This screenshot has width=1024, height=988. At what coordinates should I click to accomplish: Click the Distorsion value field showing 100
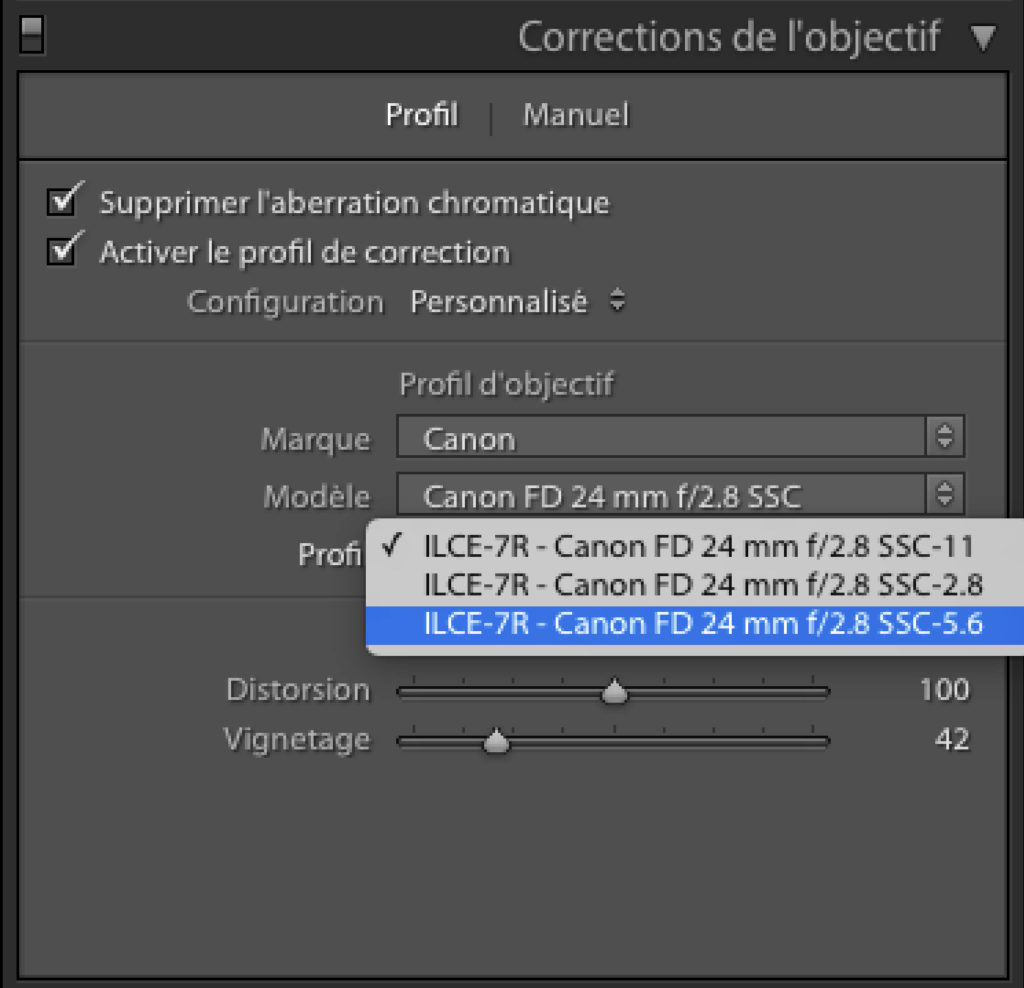(944, 690)
